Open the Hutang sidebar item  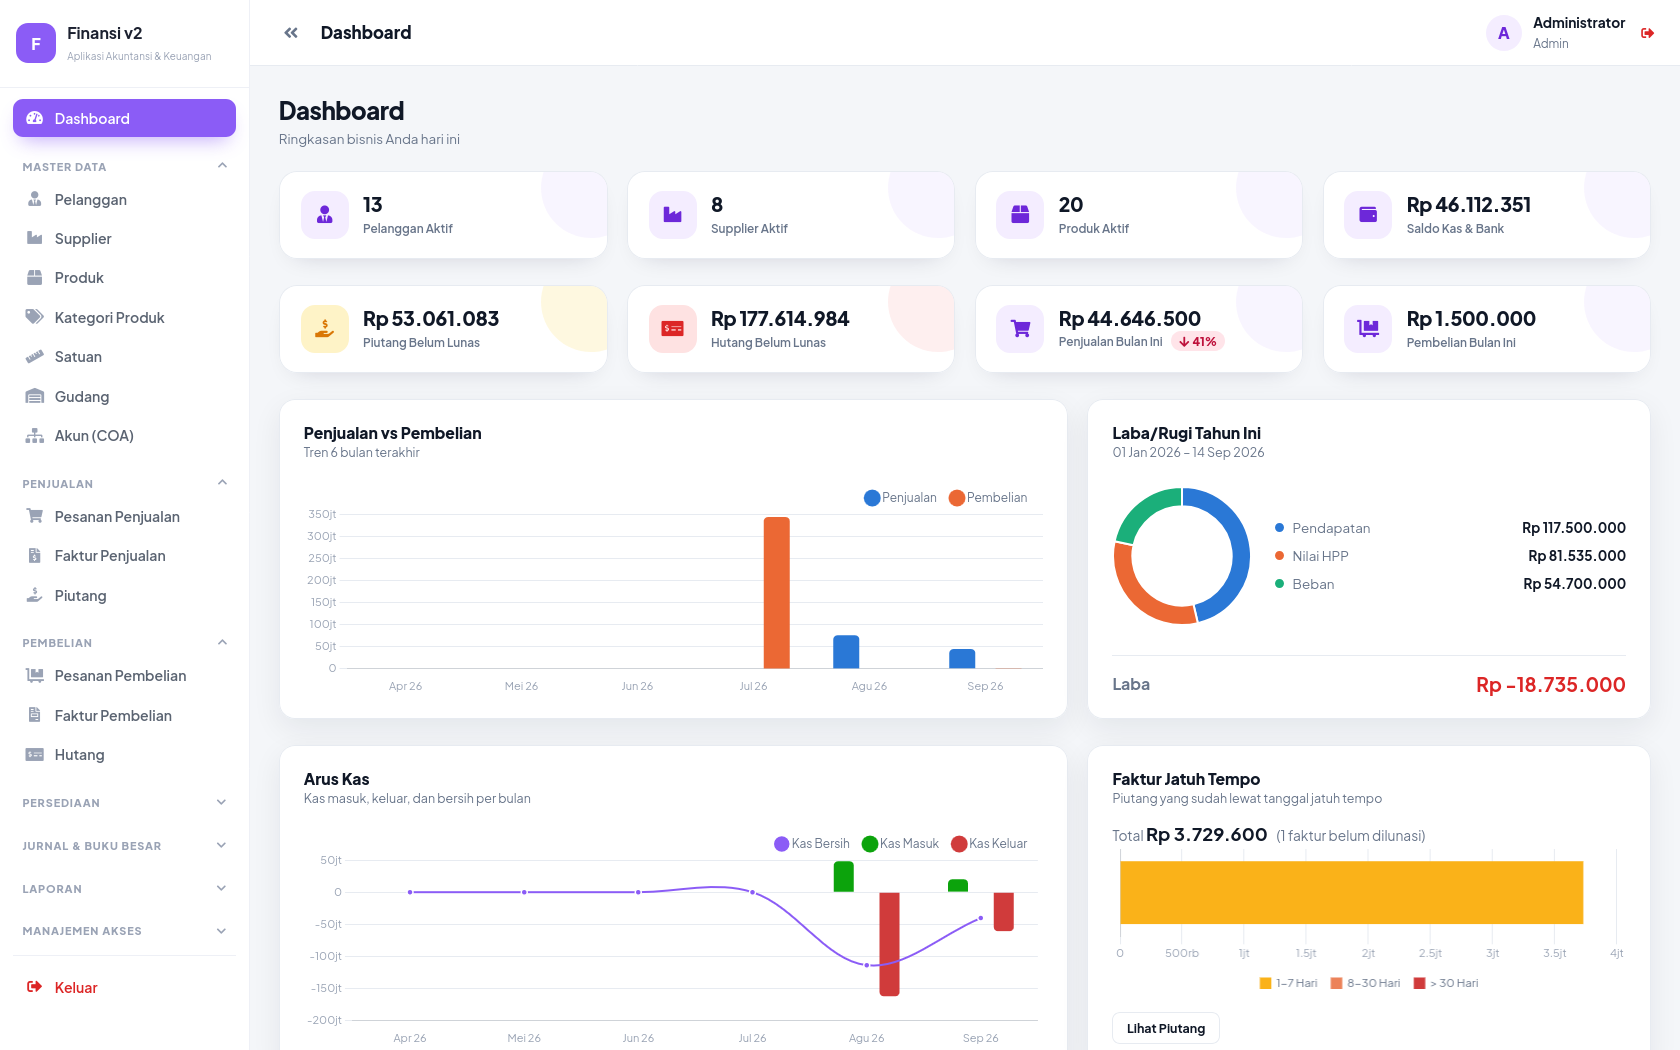pyautogui.click(x=124, y=755)
